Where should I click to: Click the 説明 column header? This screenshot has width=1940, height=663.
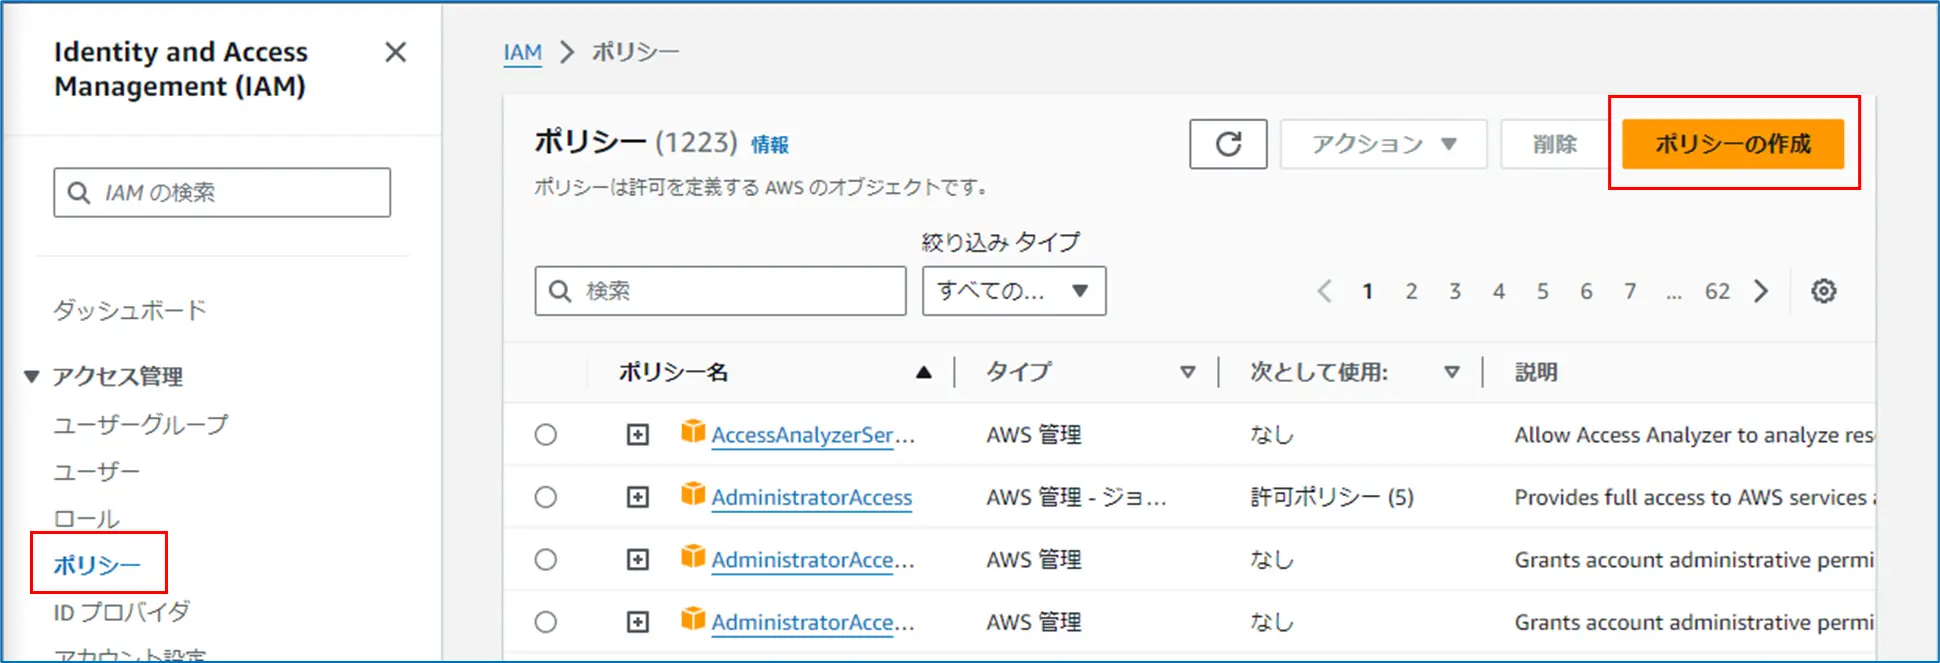1536,372
